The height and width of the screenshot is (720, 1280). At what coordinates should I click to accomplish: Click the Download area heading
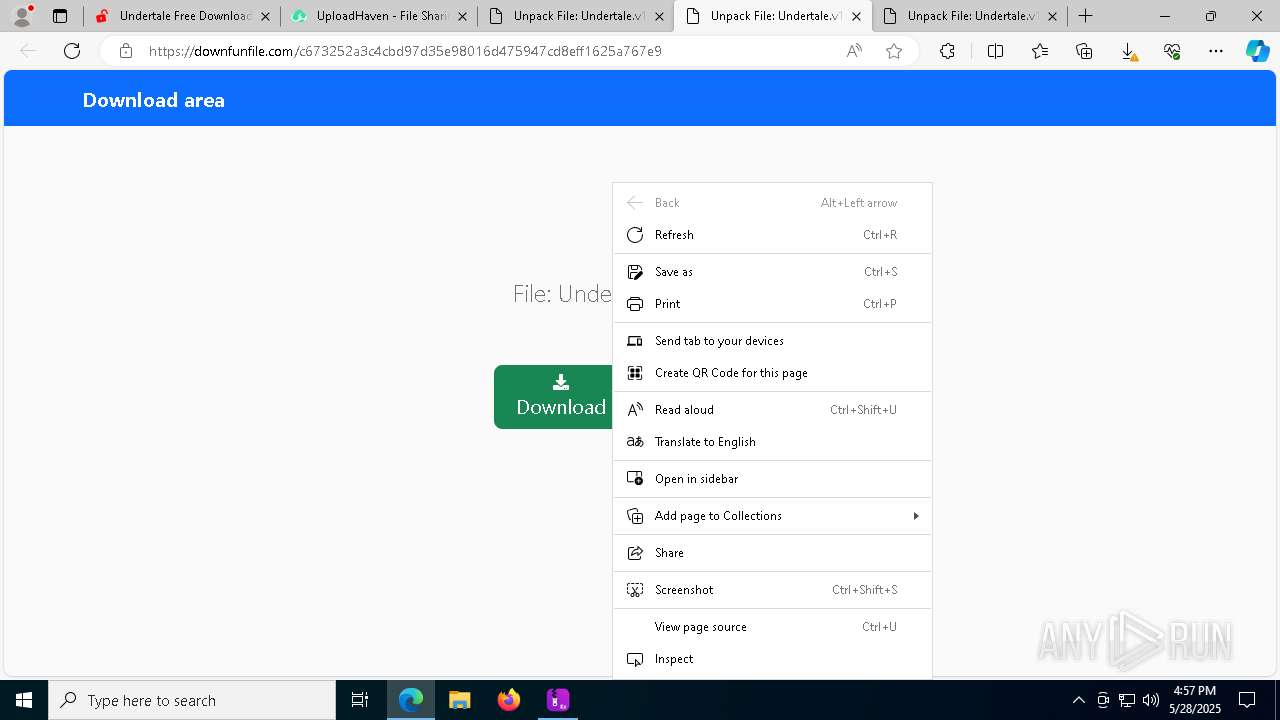point(154,100)
